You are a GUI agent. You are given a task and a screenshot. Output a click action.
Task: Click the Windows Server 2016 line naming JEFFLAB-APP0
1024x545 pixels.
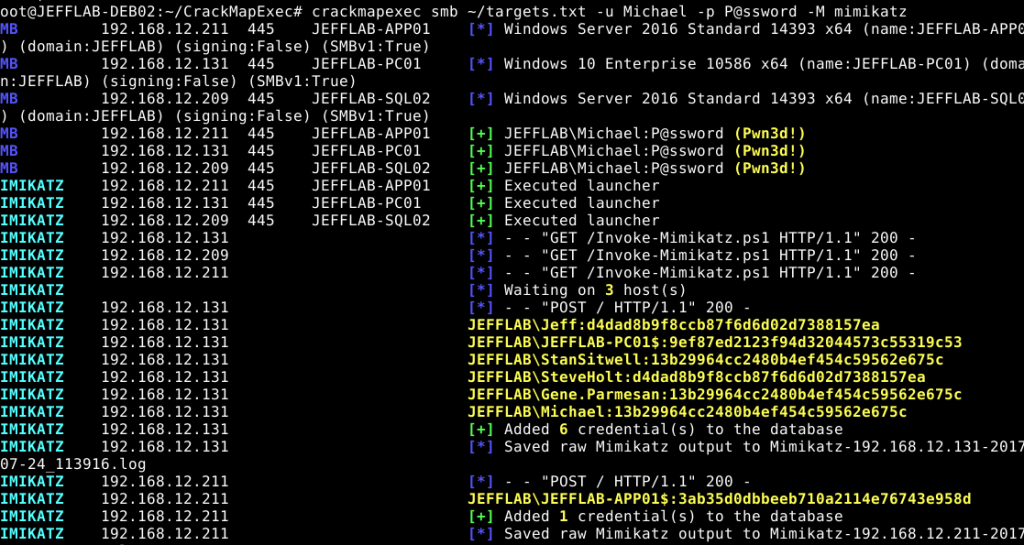[746, 29]
